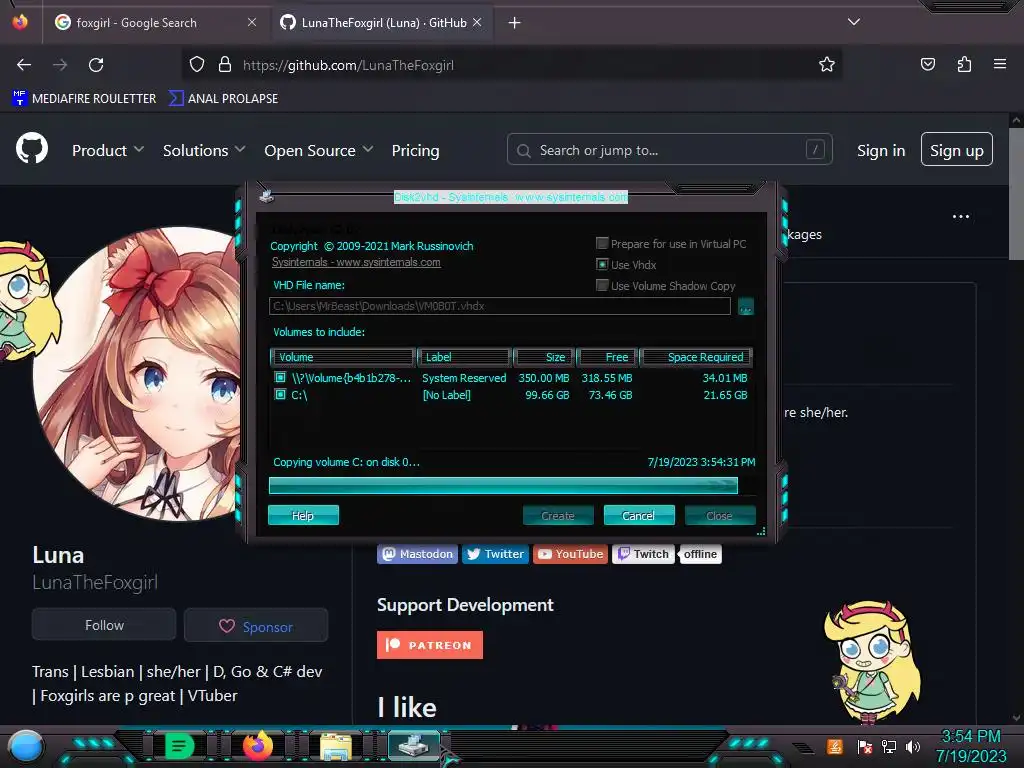Show tracking protection shield info
The width and height of the screenshot is (1024, 768).
[x=197, y=64]
